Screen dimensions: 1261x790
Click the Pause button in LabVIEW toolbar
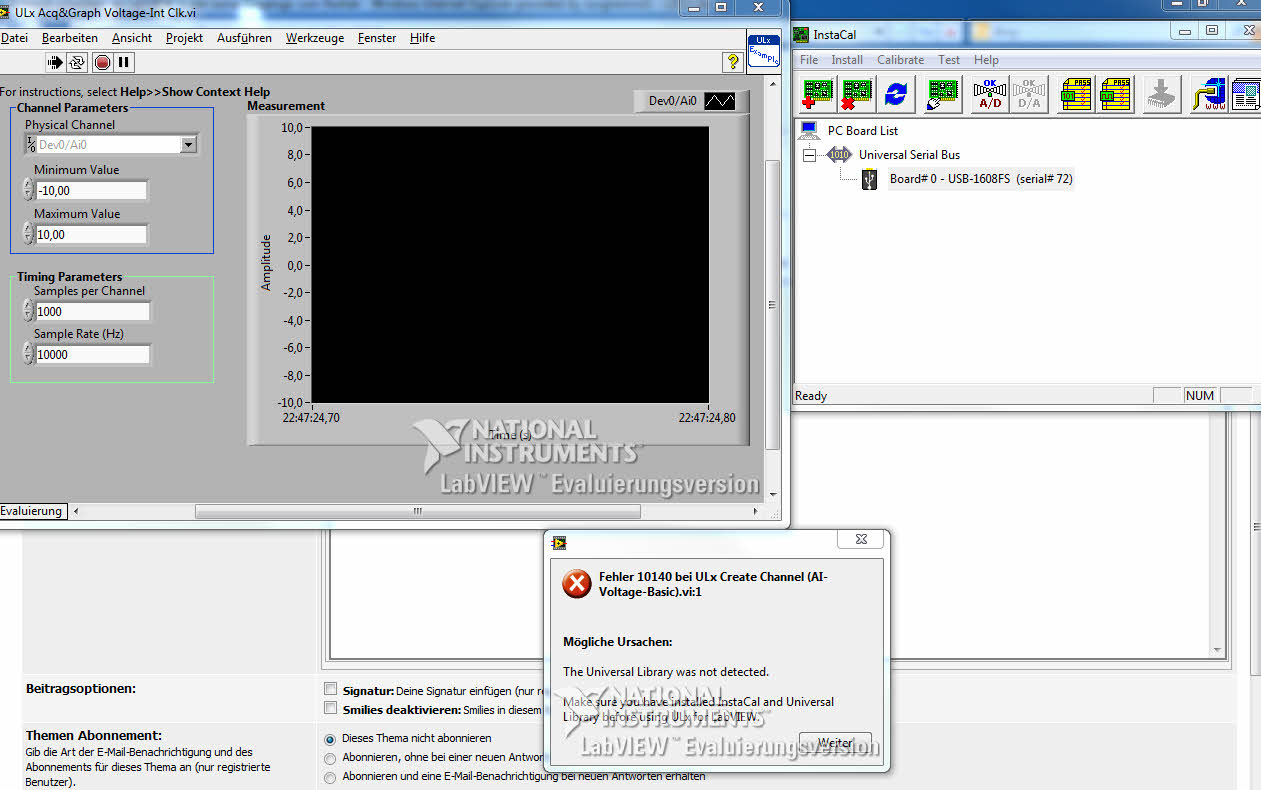coord(124,62)
